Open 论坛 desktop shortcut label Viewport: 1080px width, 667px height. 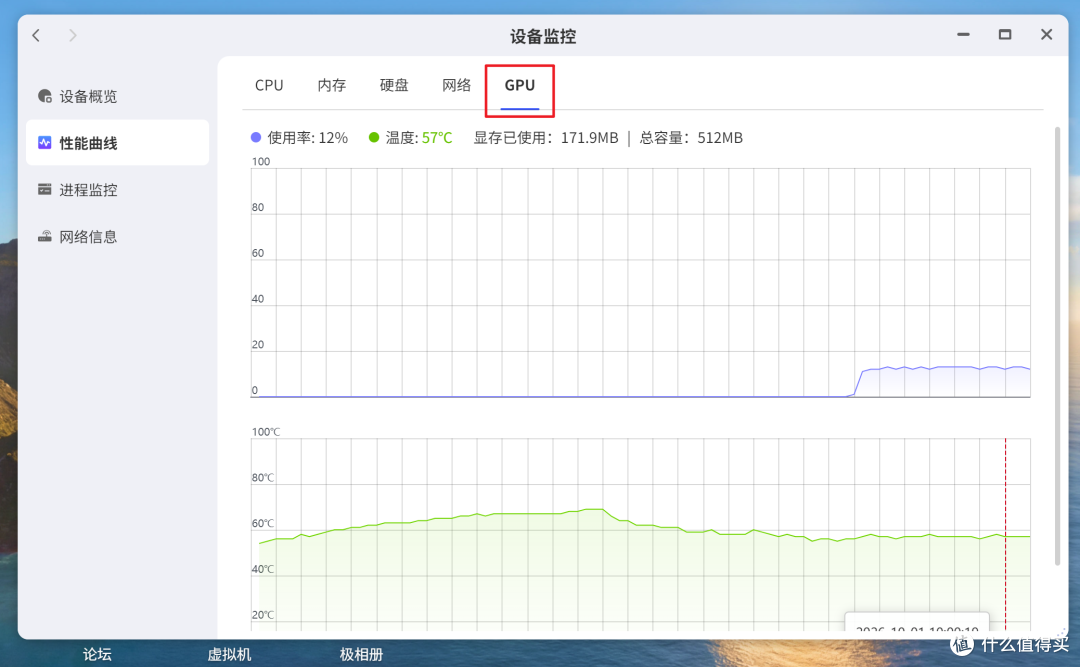[97, 655]
